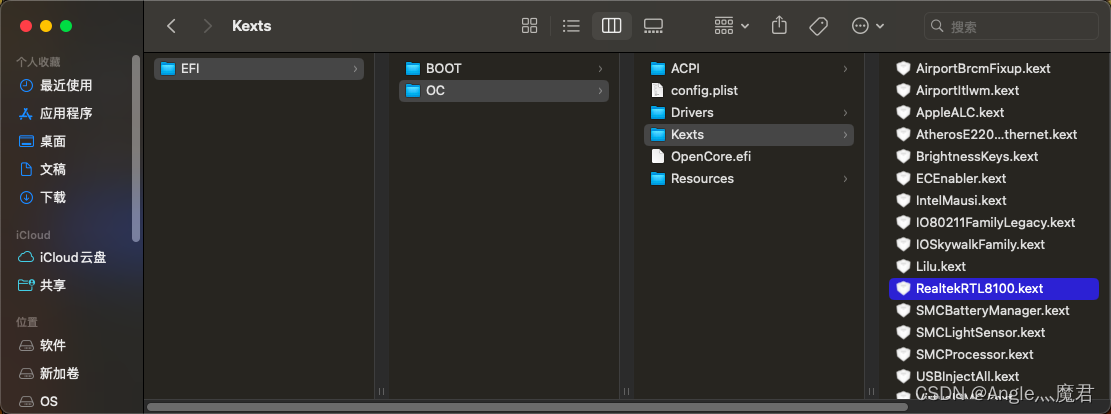Viewport: 1111px width, 414px height.
Task: Expand the Resources folder chevron
Action: pyautogui.click(x=845, y=179)
